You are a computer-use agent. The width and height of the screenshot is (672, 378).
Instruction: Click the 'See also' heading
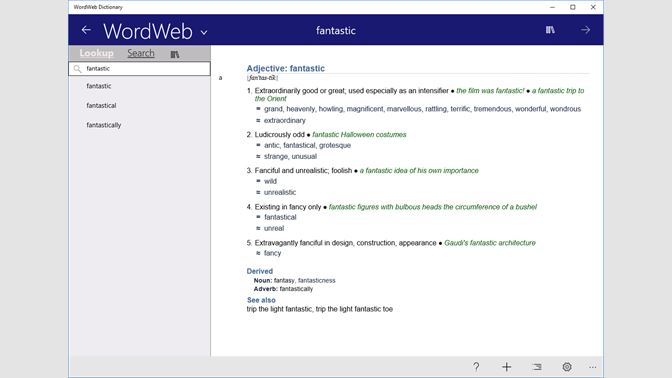click(x=261, y=300)
